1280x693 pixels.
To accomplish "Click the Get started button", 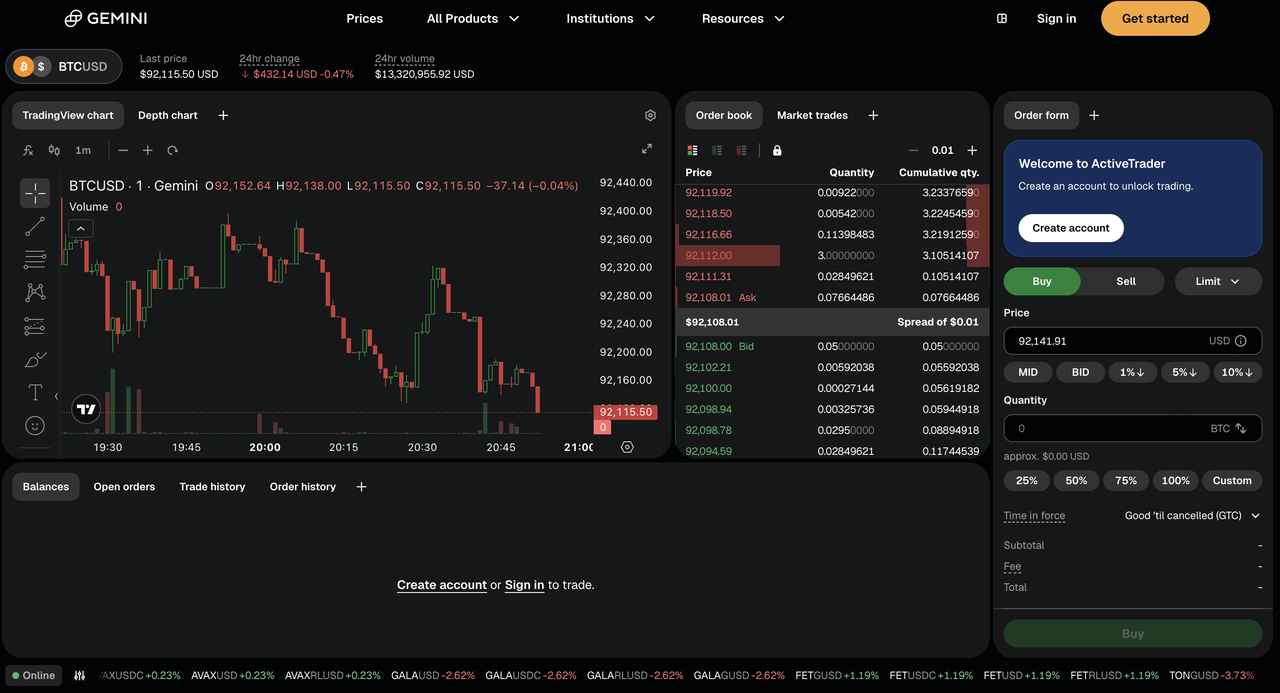I will pos(1155,18).
